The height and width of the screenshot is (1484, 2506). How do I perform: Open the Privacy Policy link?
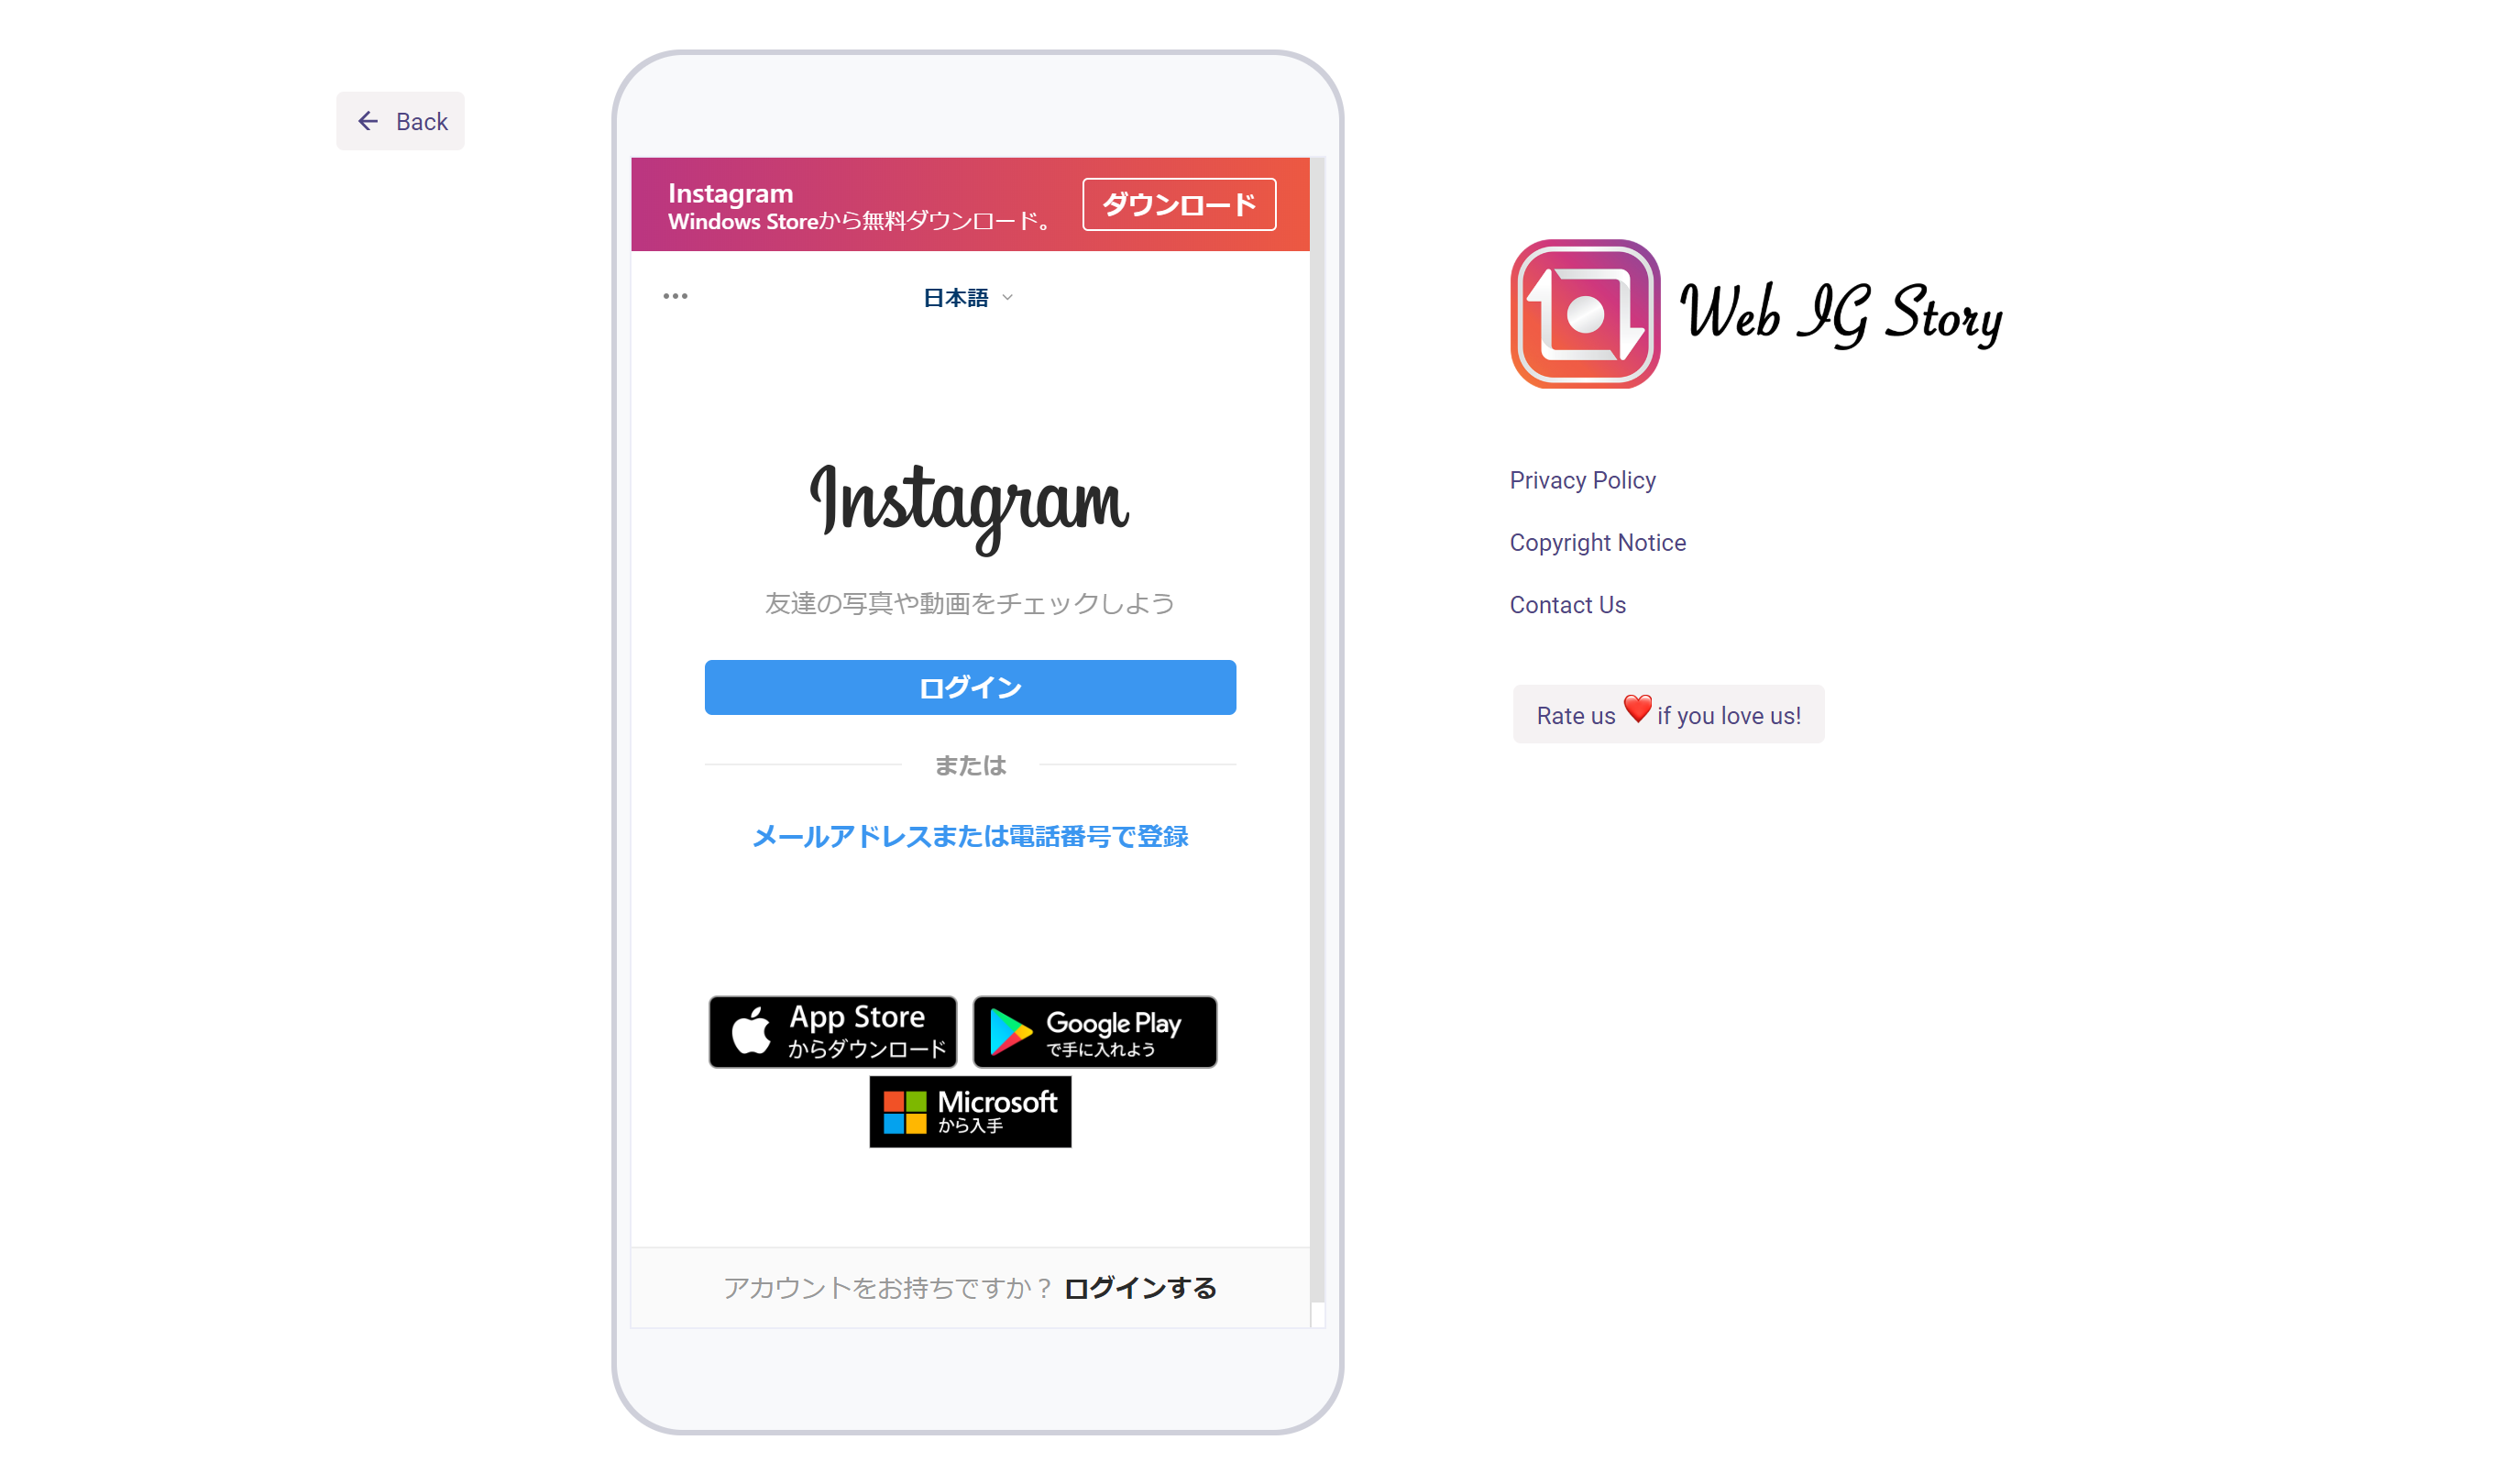pos(1584,478)
